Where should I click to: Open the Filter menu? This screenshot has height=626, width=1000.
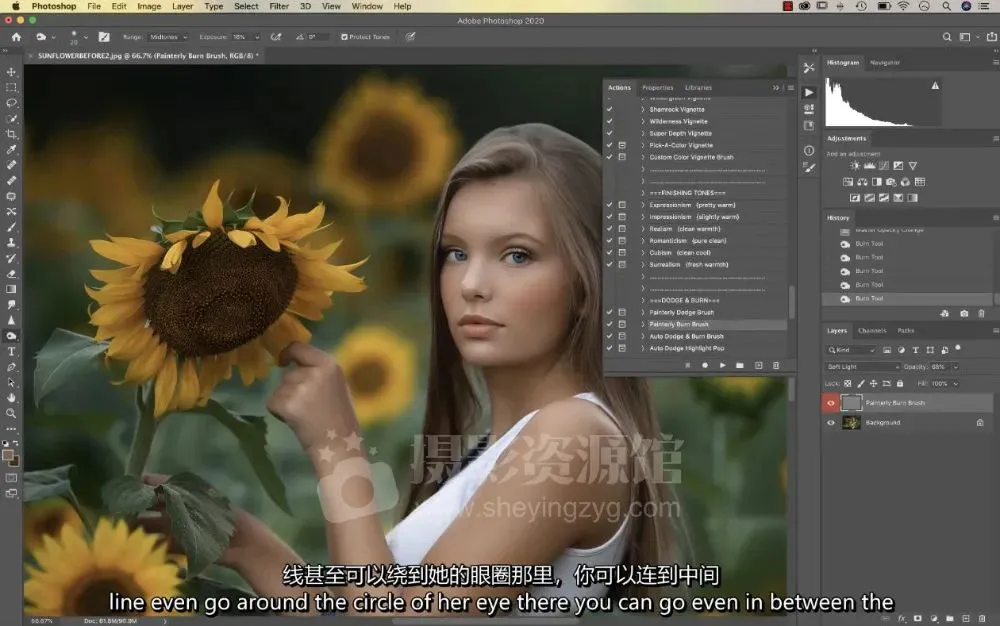coord(279,6)
